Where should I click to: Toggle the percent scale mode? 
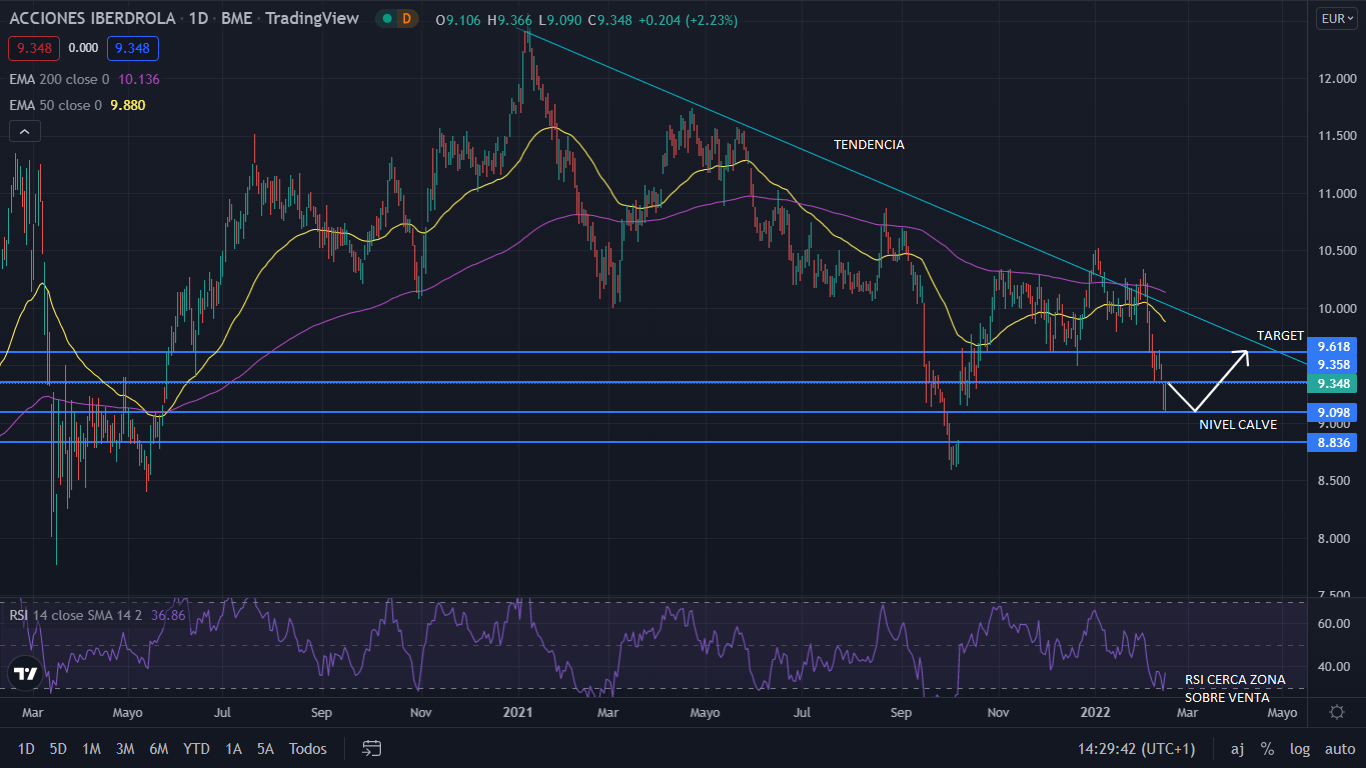pyautogui.click(x=1267, y=748)
